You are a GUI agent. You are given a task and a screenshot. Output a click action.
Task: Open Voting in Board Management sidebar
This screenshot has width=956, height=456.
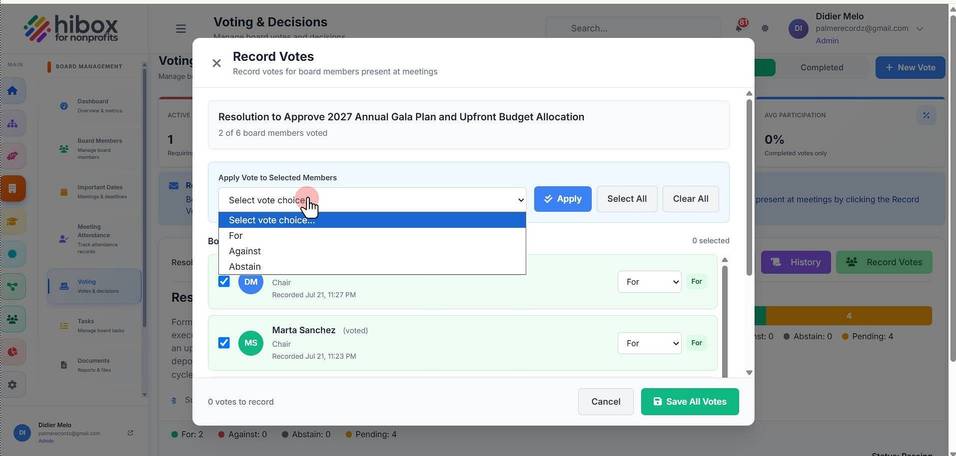[x=94, y=286]
